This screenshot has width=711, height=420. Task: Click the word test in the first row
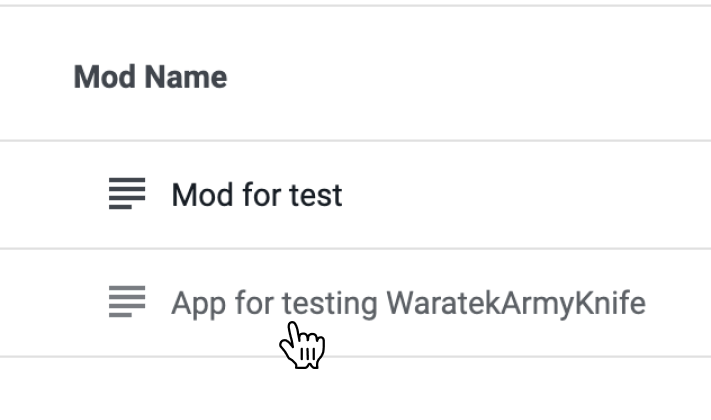click(x=316, y=195)
